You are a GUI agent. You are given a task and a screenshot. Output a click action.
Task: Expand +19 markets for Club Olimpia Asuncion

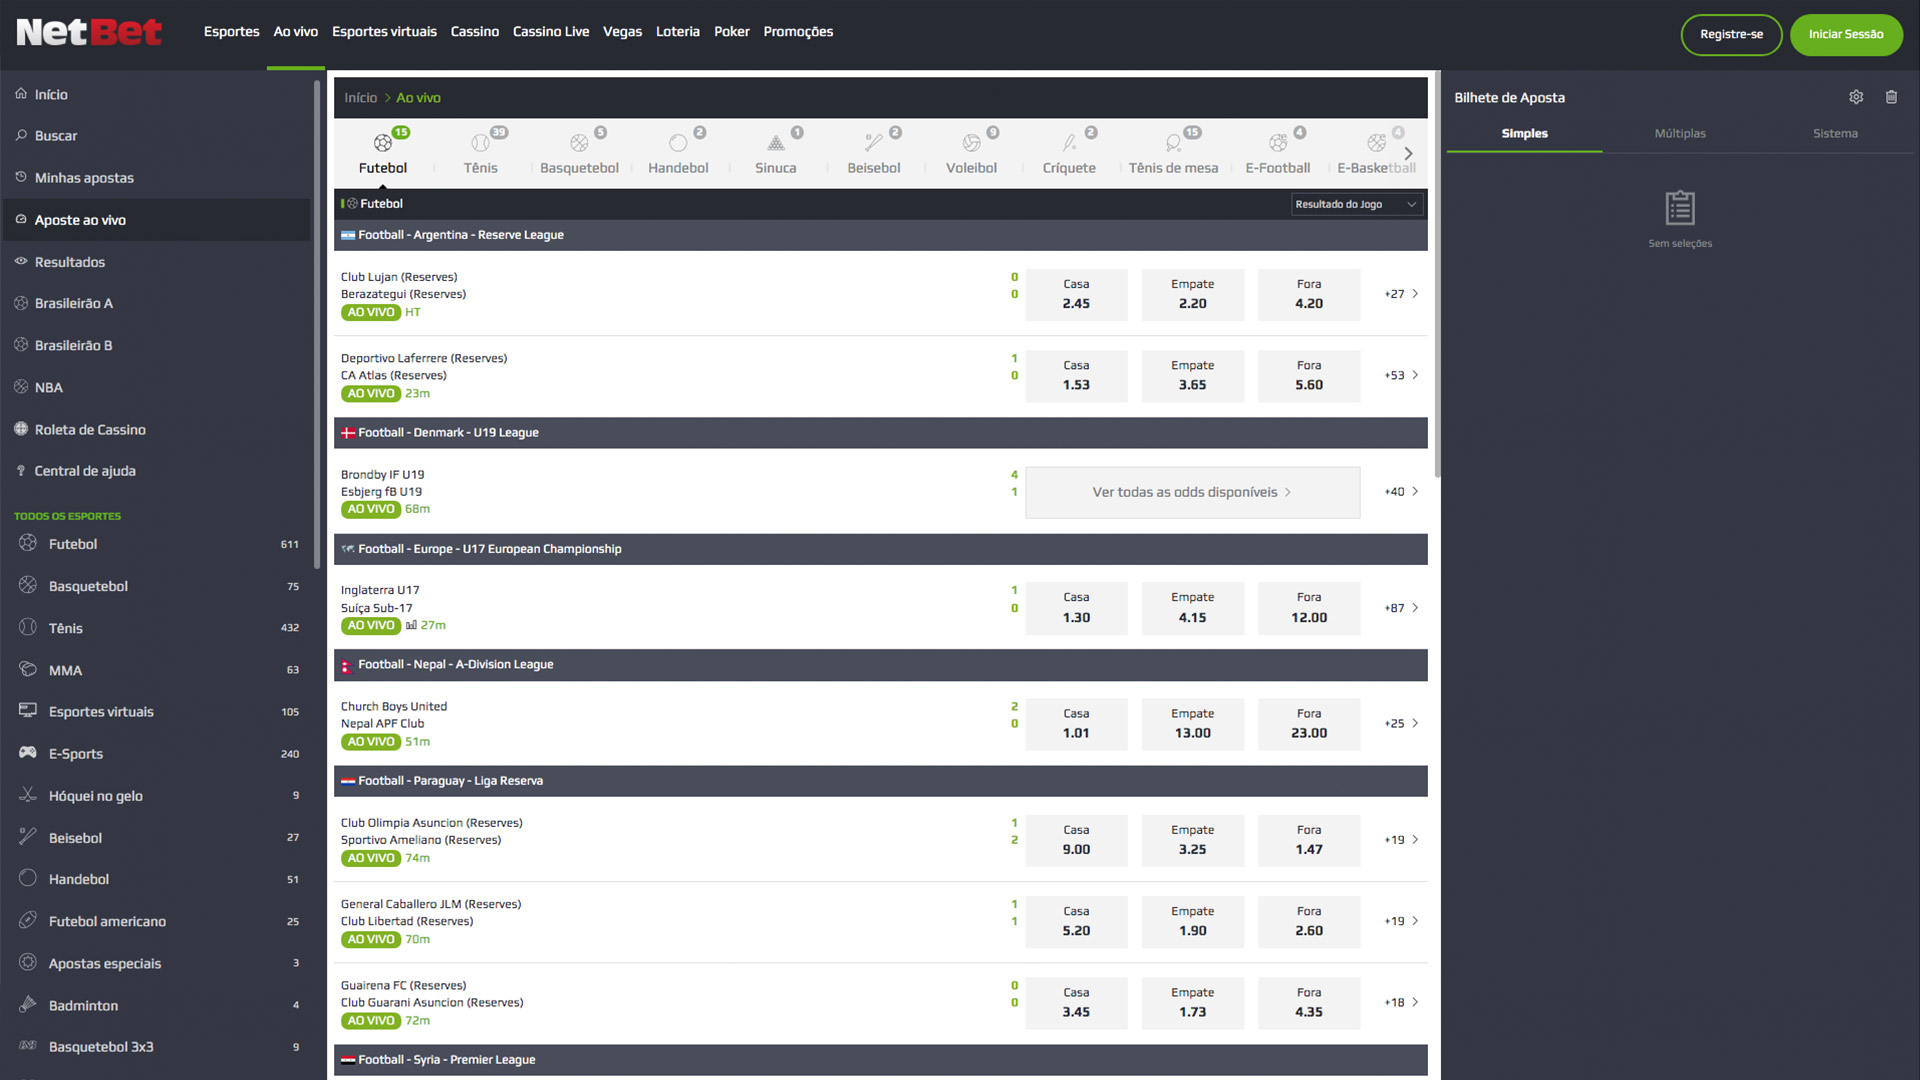pos(1402,840)
